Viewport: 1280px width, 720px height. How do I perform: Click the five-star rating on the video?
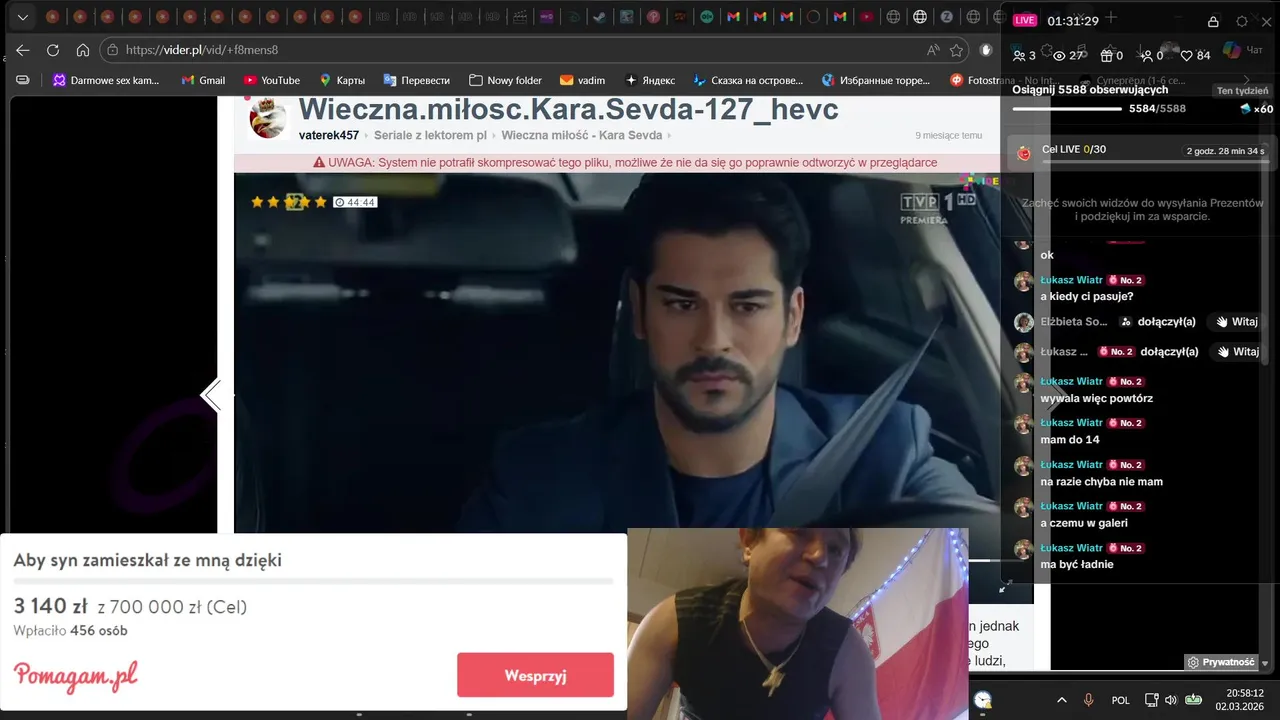coord(289,202)
